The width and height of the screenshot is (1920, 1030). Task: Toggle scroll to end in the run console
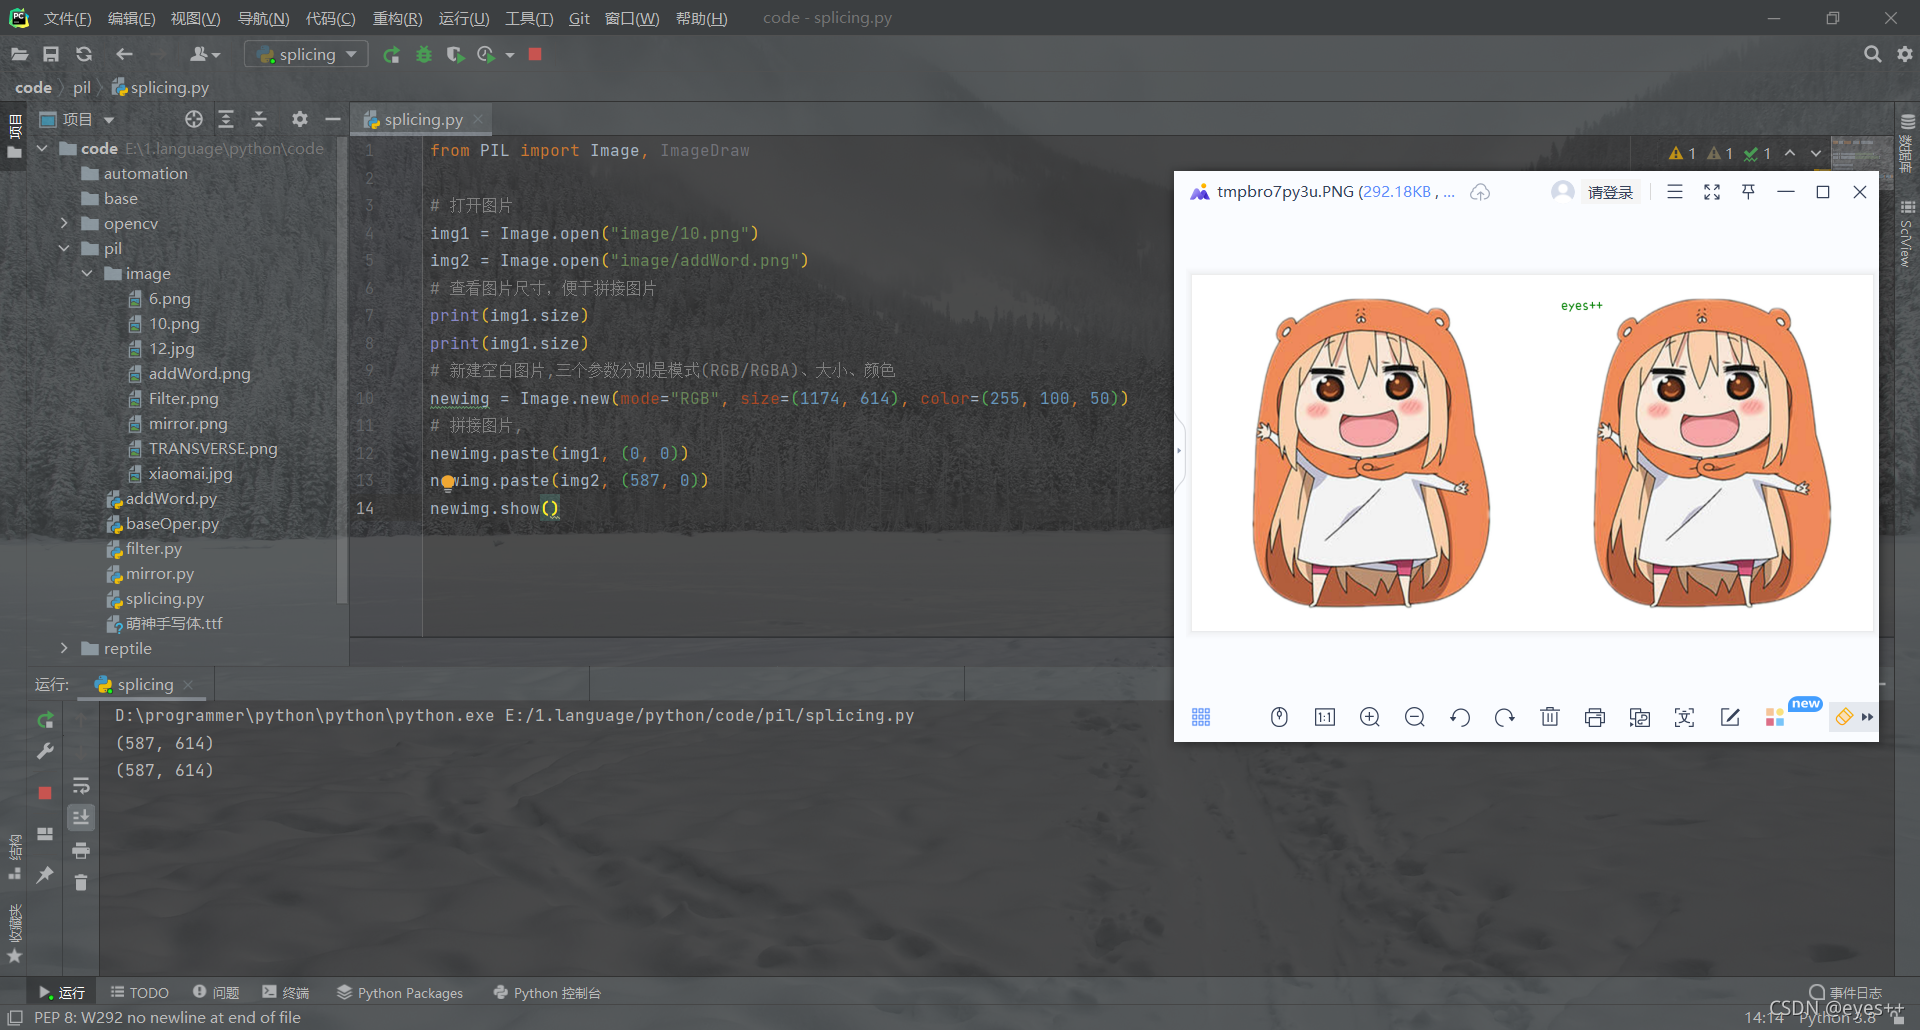(81, 817)
